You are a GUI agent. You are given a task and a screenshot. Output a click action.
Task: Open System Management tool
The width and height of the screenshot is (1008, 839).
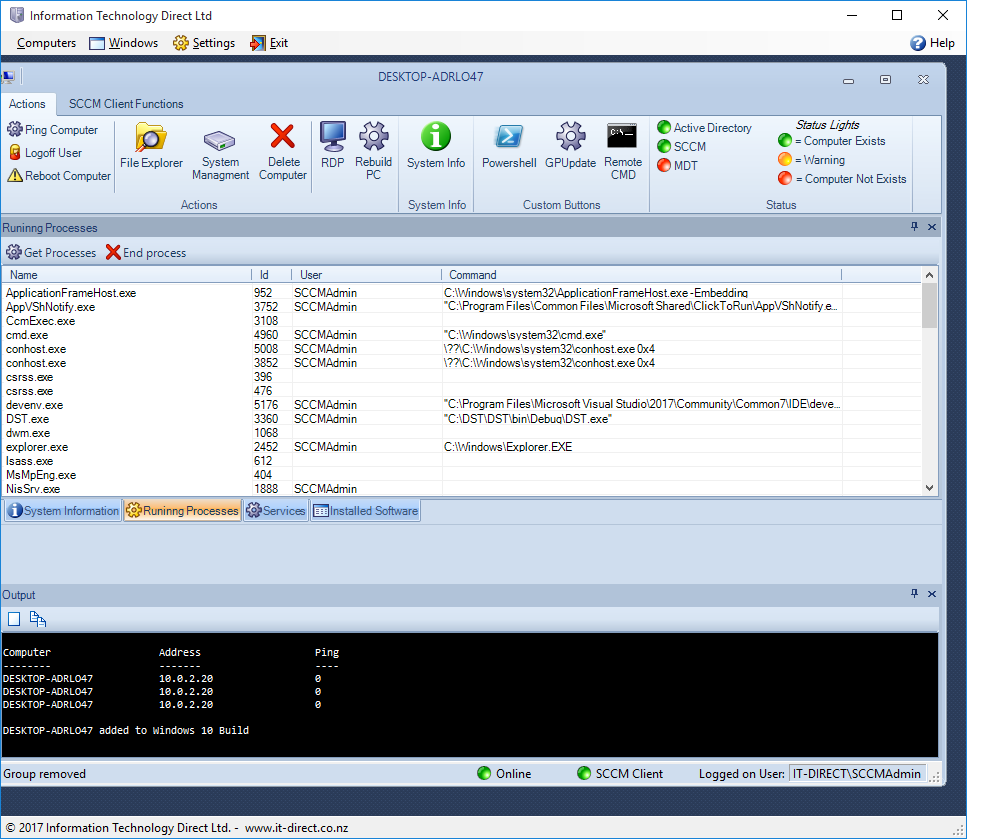point(220,142)
